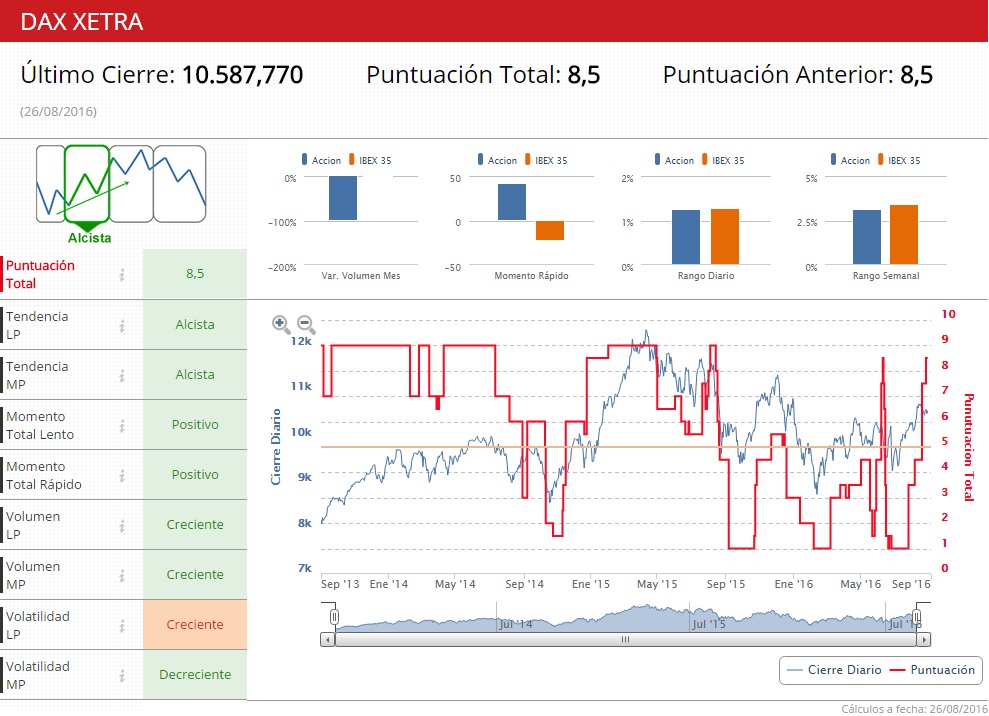Click the Momento Total Lento row label

tap(40, 425)
